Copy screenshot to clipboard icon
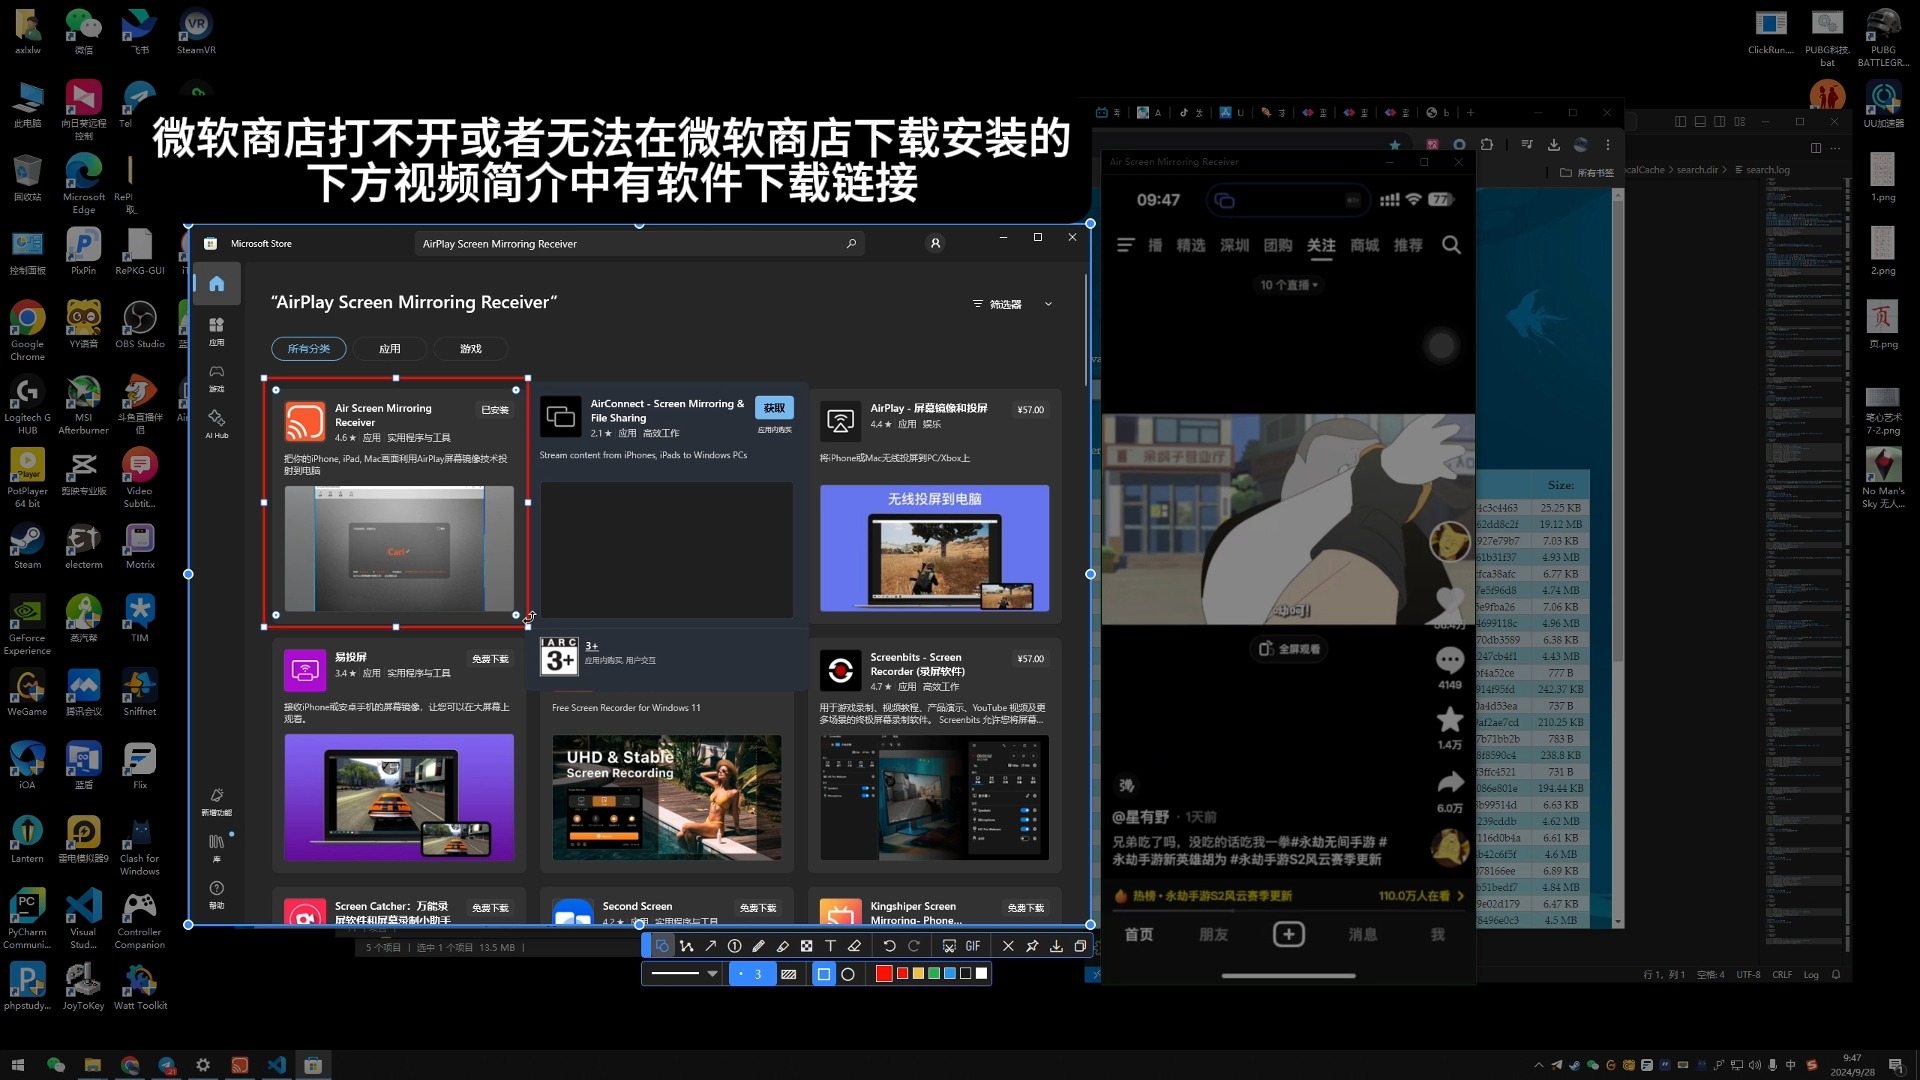 1080,946
